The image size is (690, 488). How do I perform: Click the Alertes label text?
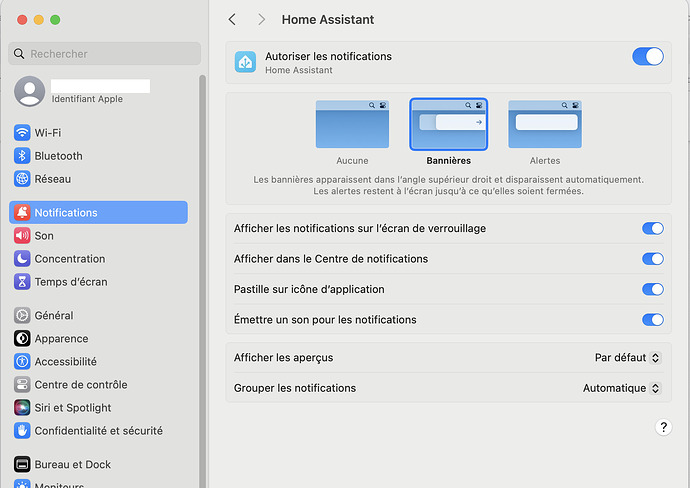tap(545, 161)
